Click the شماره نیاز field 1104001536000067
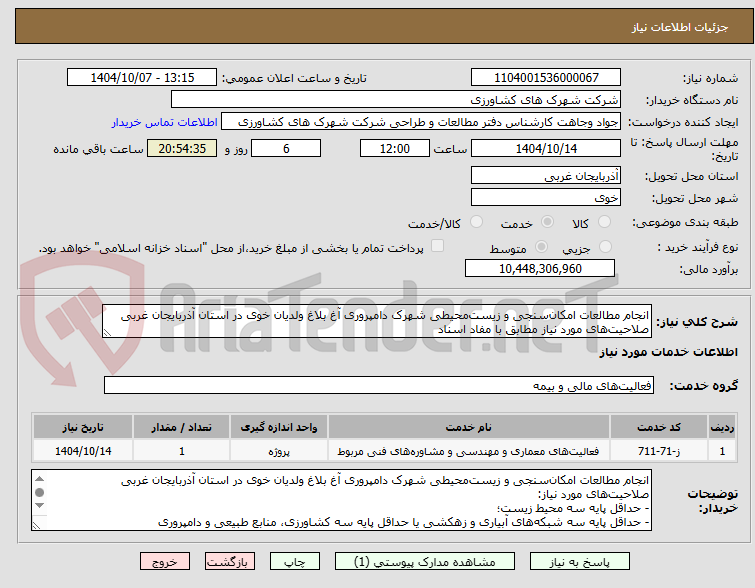The image size is (755, 588). coord(546,78)
